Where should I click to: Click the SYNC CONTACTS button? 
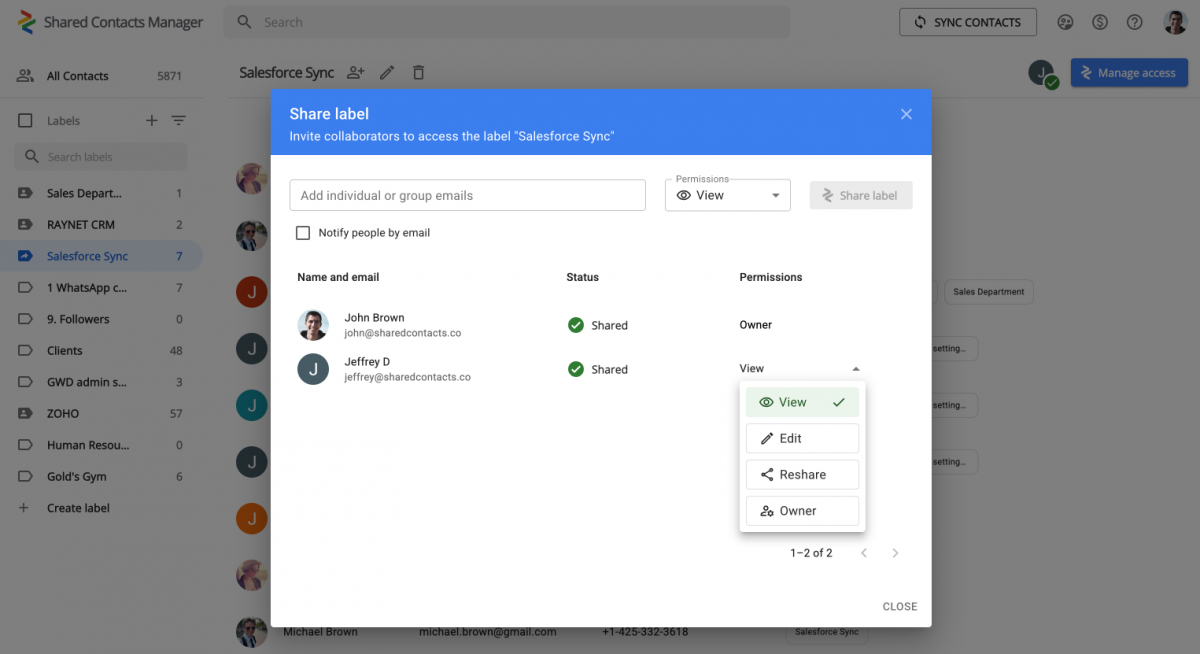[968, 22]
